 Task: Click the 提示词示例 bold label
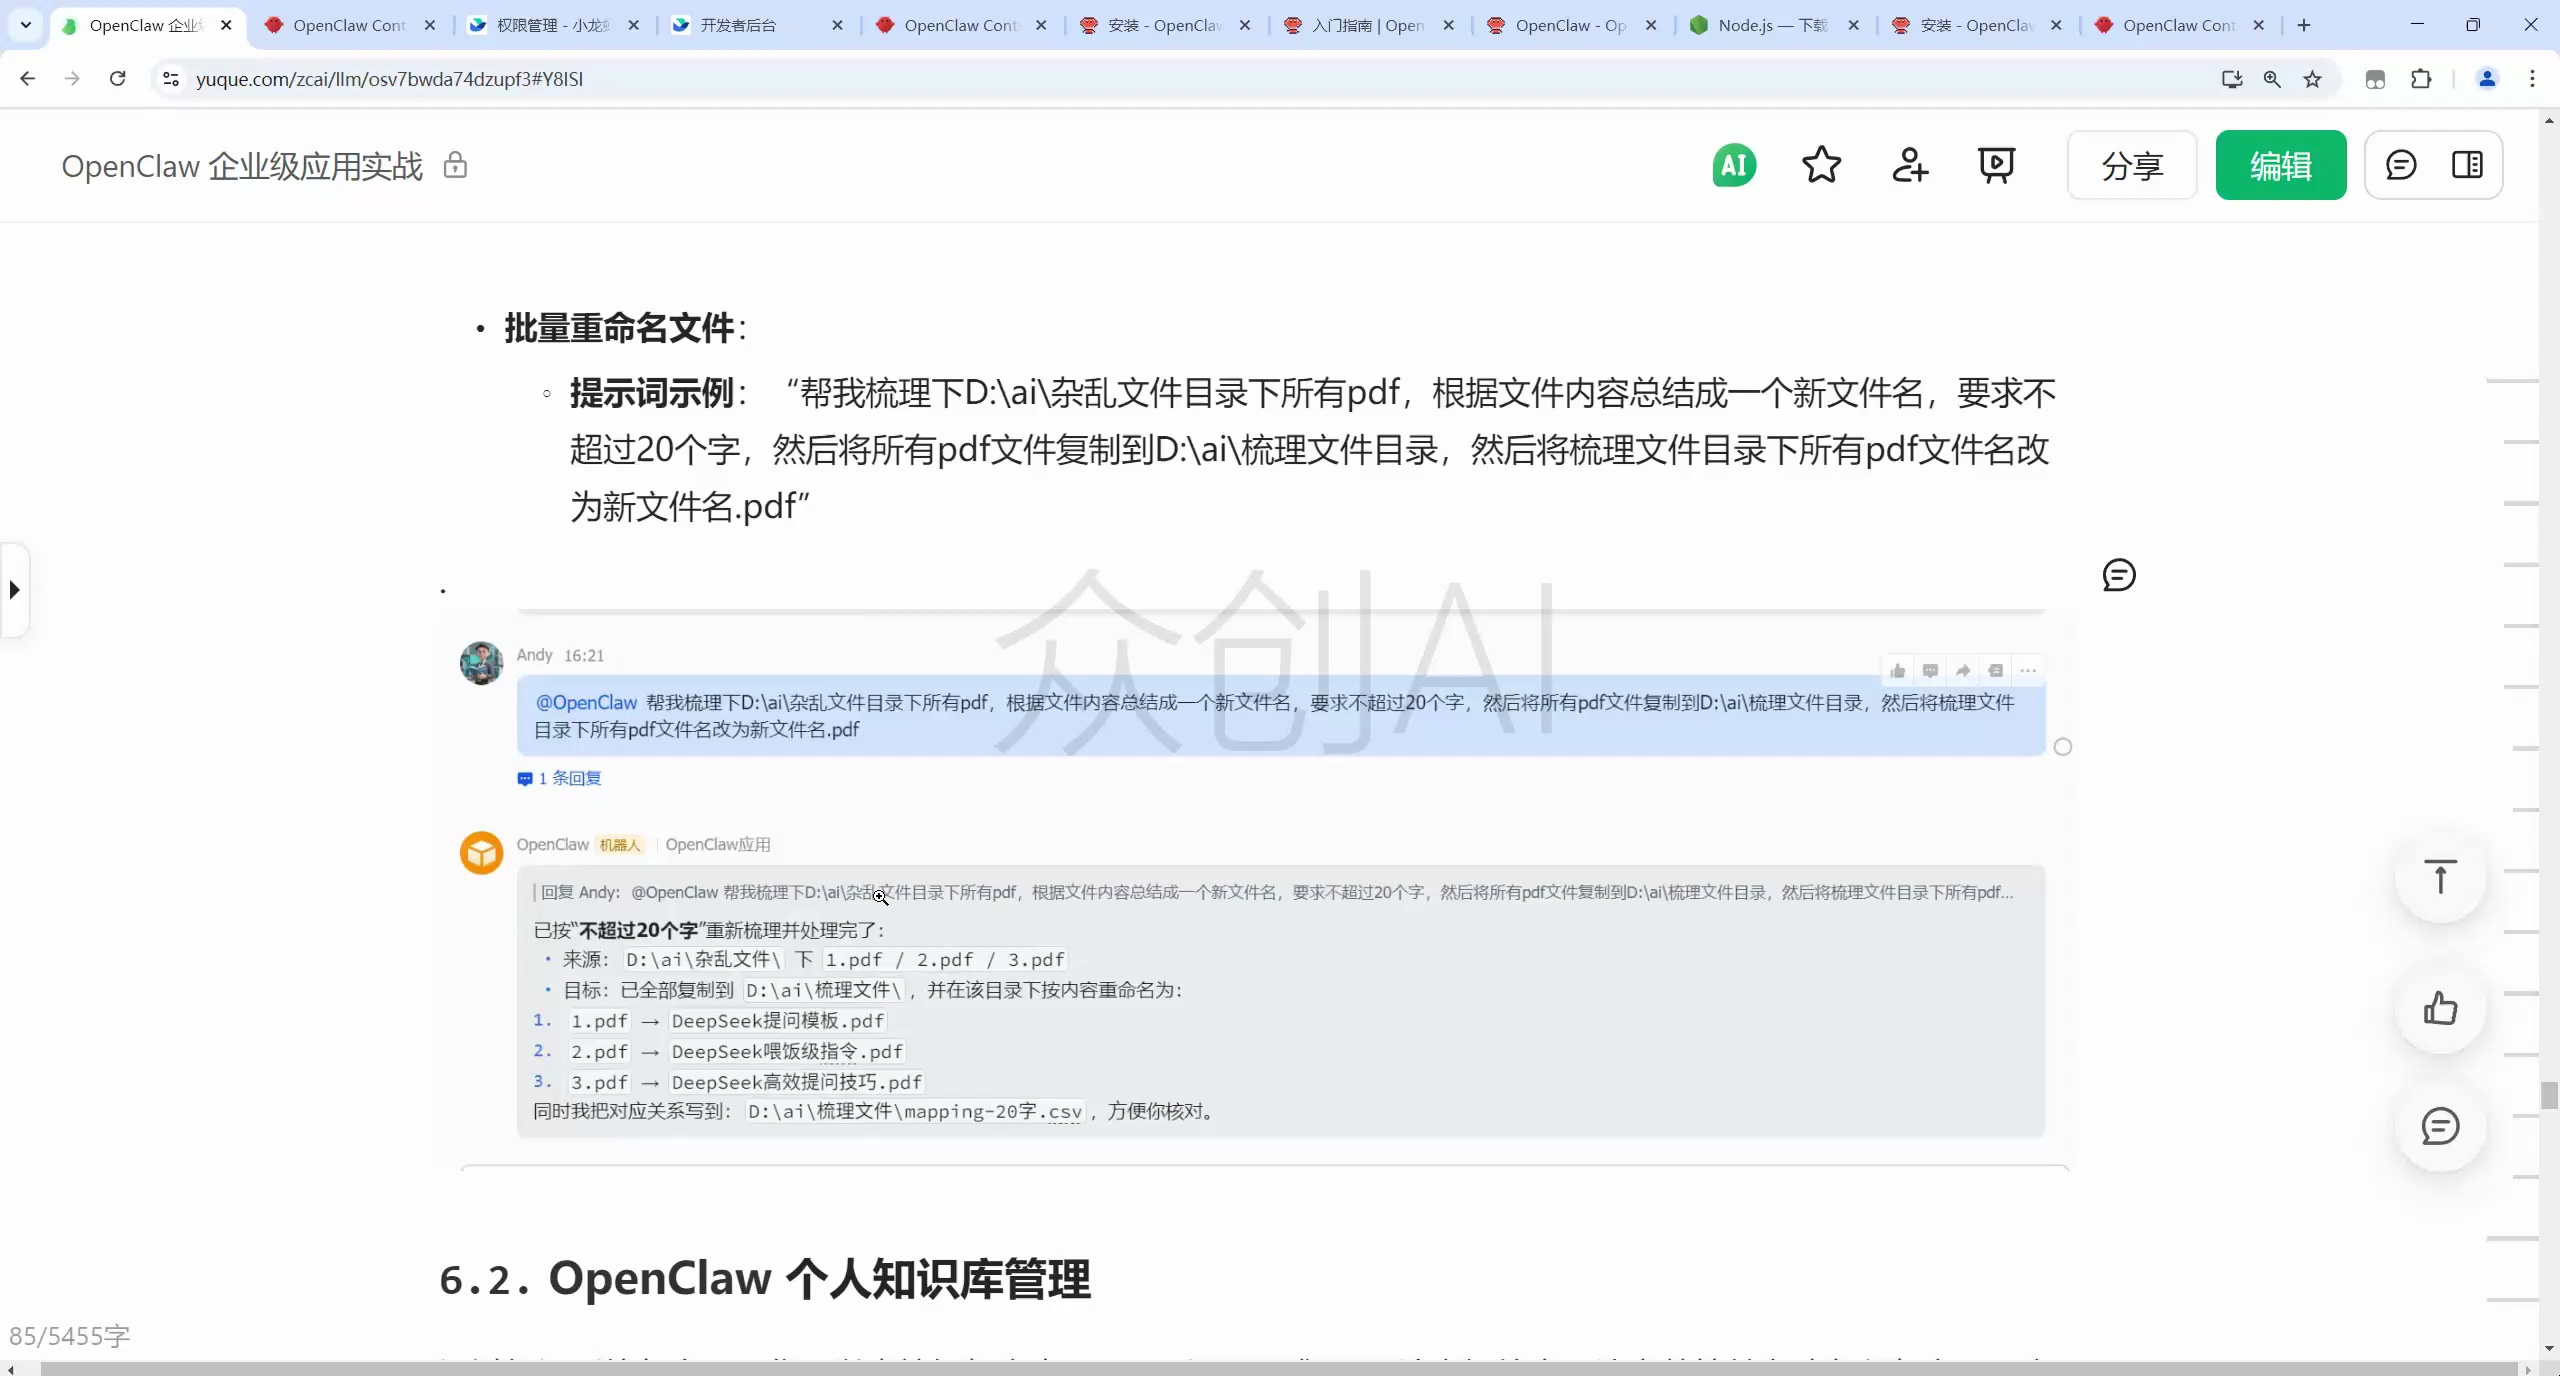[652, 393]
